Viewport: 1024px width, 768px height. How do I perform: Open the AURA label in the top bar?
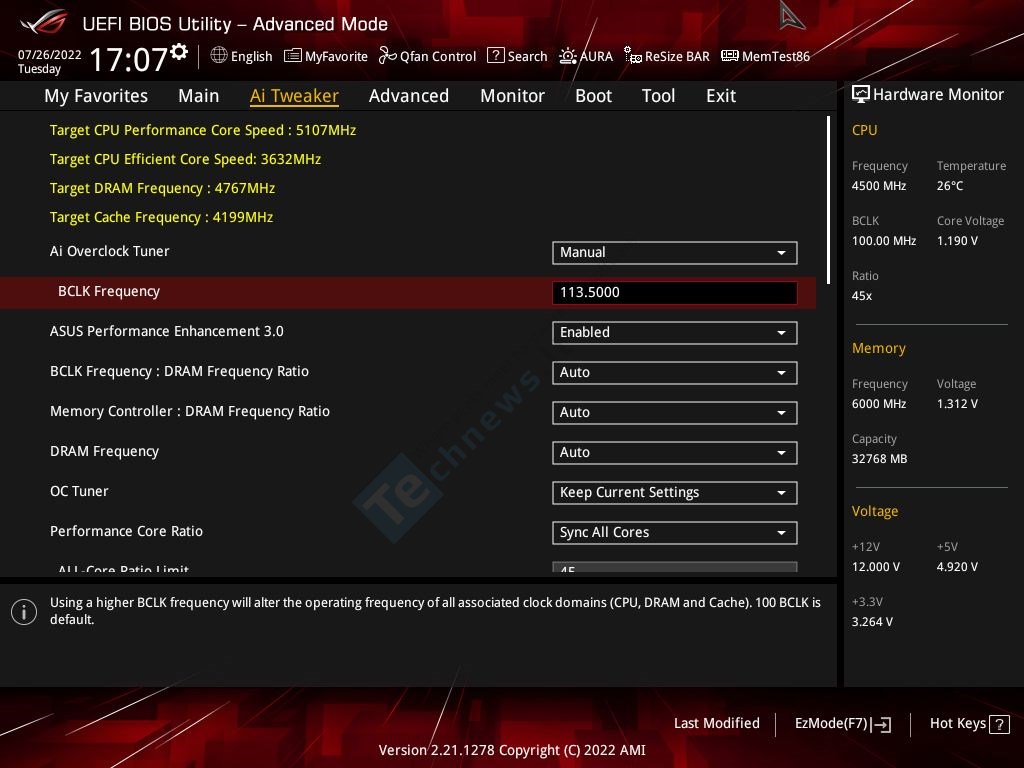pos(596,56)
